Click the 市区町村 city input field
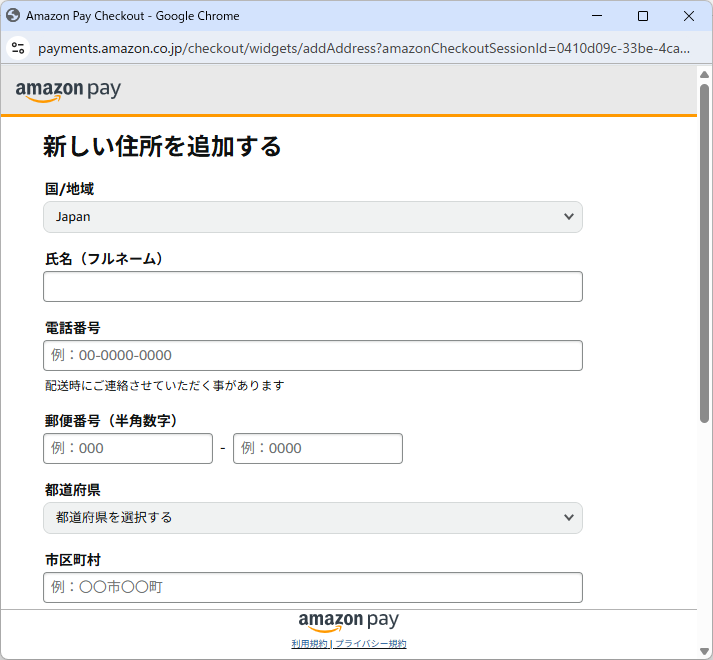This screenshot has height=660, width=713. 312,588
